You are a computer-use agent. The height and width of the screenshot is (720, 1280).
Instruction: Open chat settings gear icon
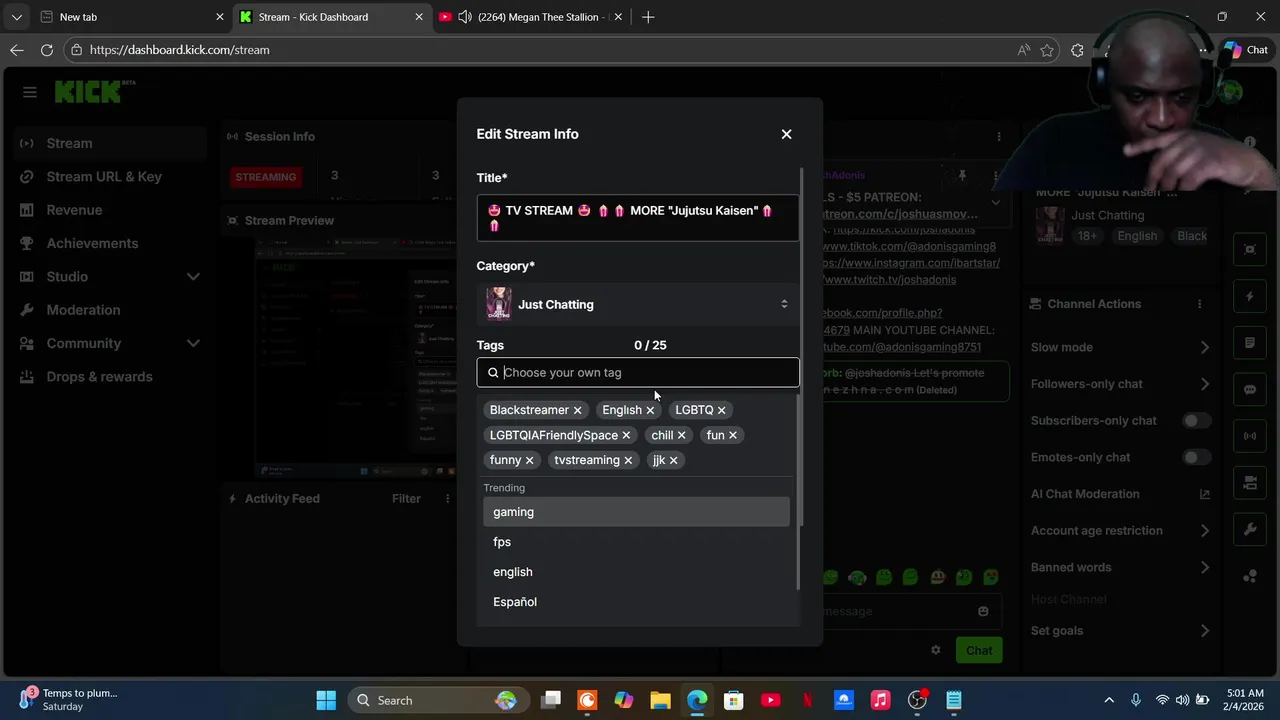coord(935,650)
